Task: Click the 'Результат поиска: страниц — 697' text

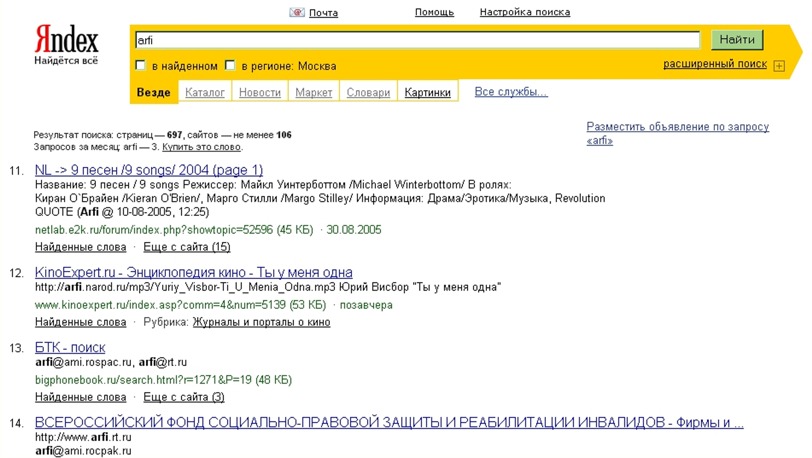Action: 108,135
